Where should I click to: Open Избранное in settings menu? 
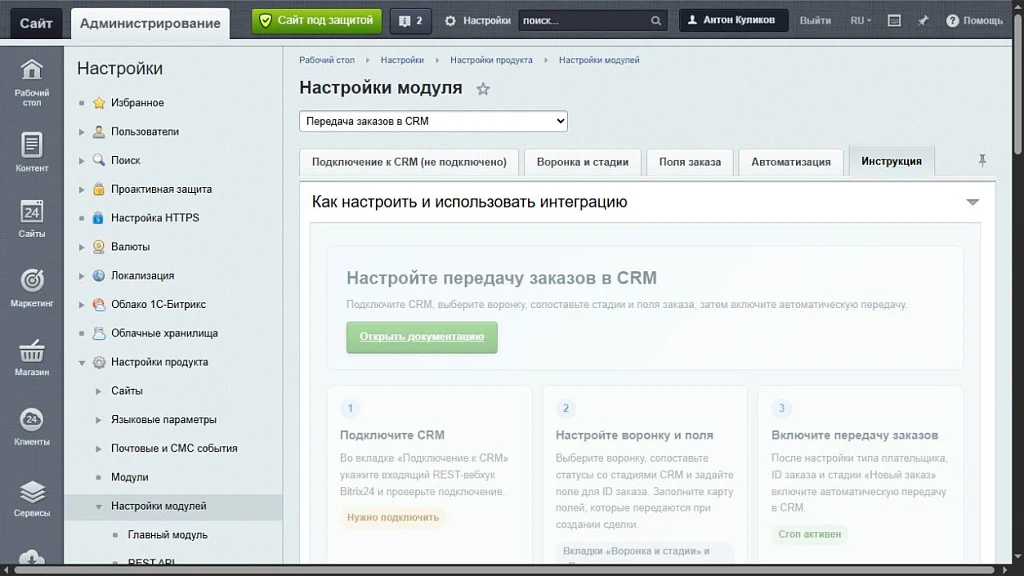tap(137, 103)
